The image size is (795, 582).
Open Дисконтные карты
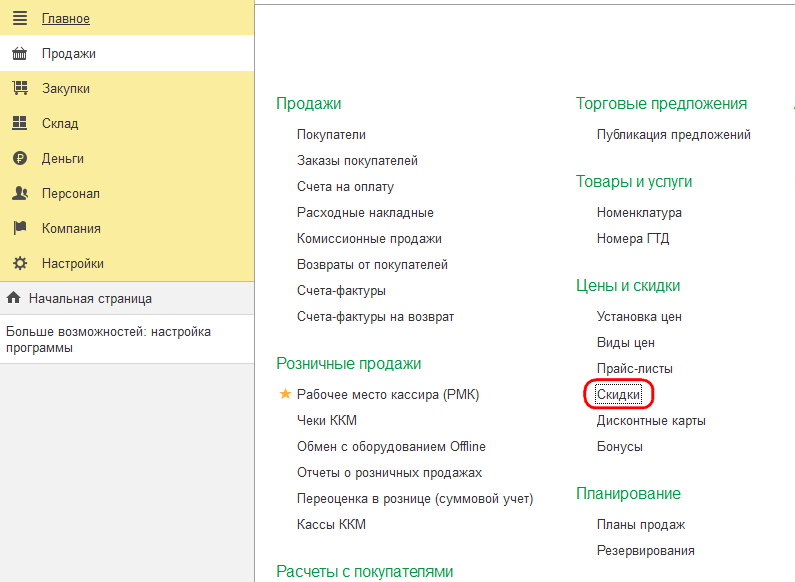coord(651,421)
